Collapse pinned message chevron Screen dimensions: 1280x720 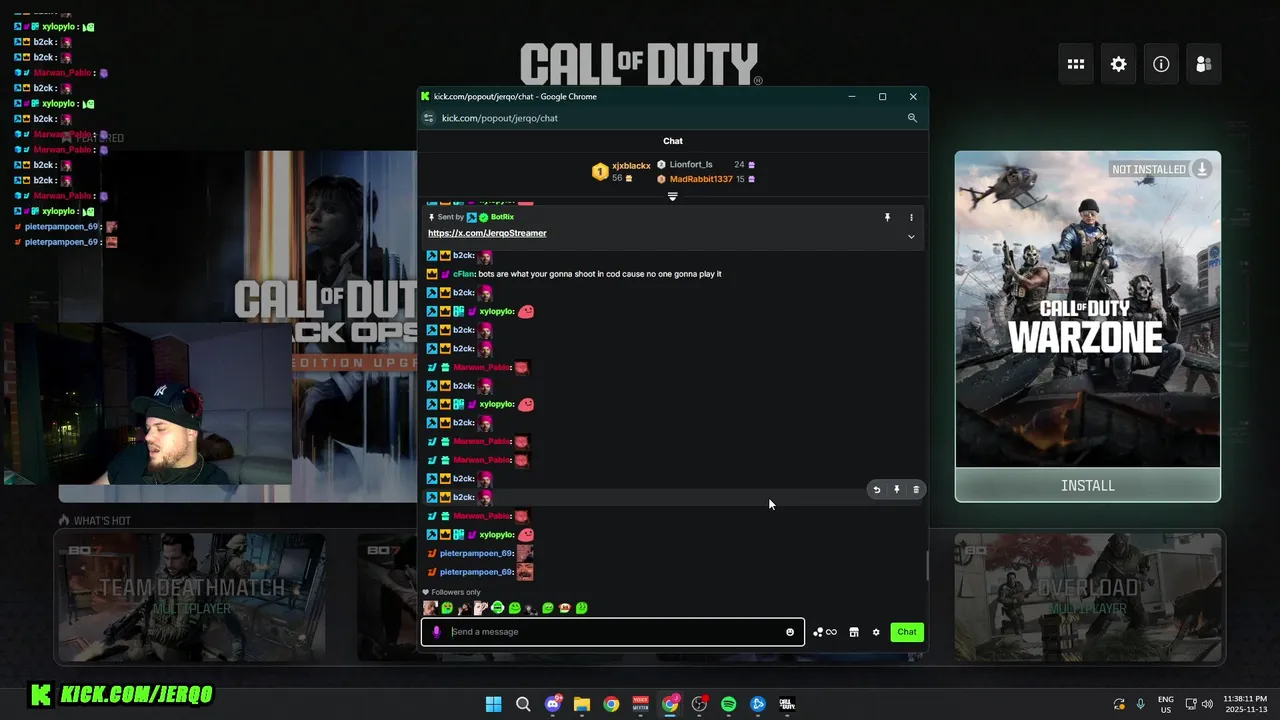pos(911,237)
